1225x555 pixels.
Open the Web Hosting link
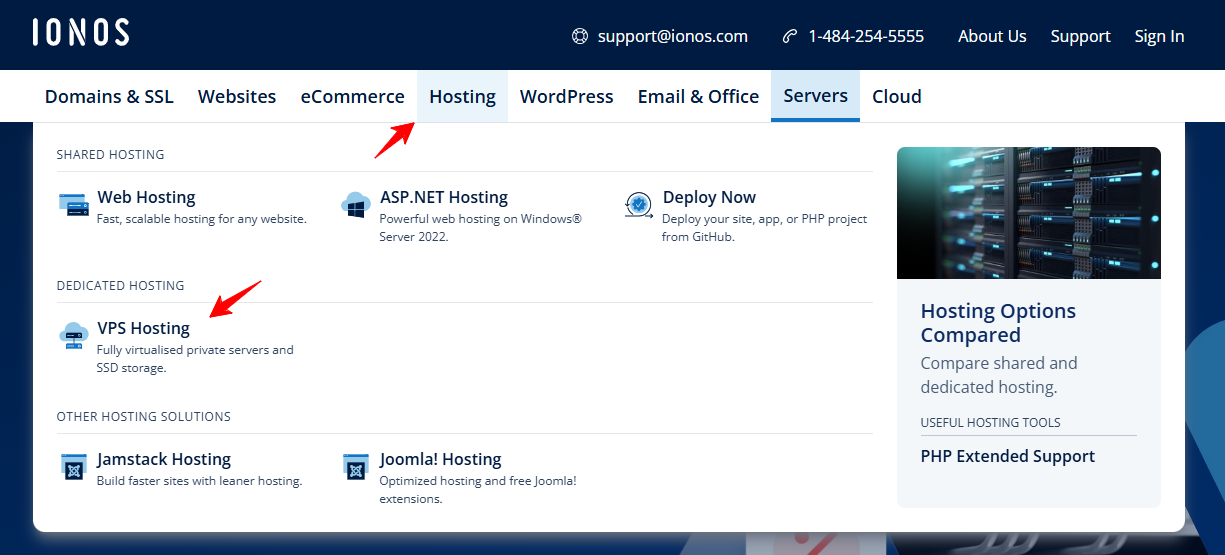(x=146, y=197)
